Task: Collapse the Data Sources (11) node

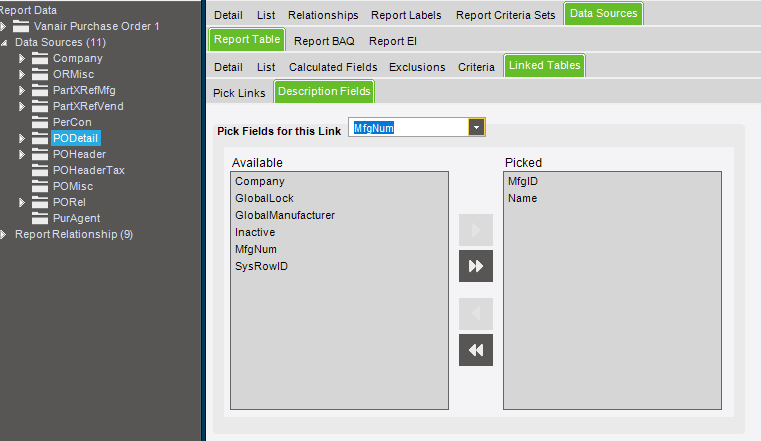Action: 4,43
